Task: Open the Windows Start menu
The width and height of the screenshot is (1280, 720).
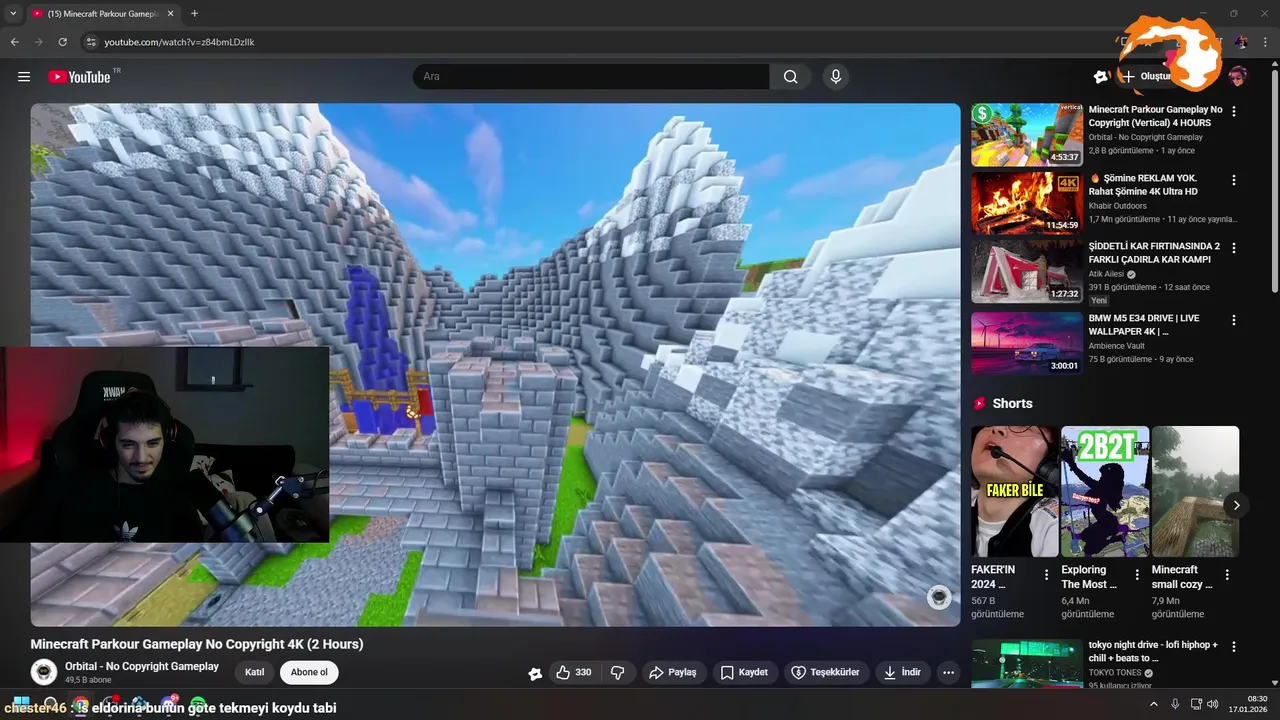Action: (x=22, y=705)
